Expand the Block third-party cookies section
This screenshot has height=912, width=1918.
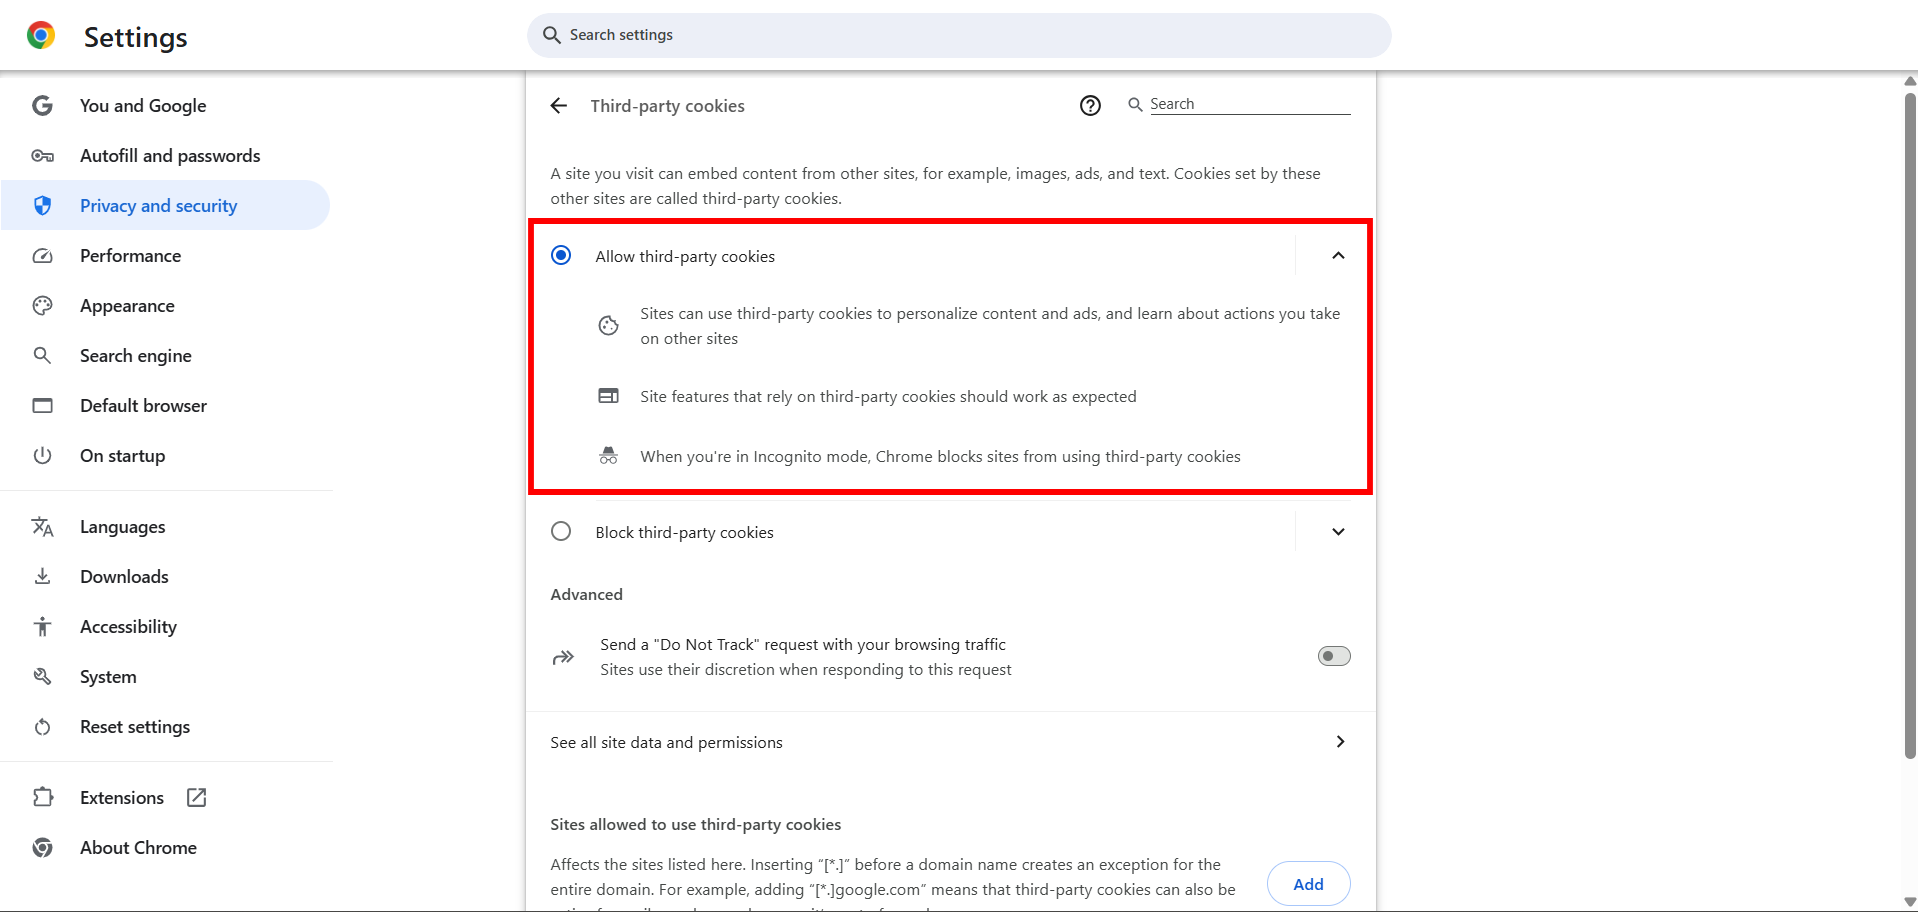pos(1338,532)
